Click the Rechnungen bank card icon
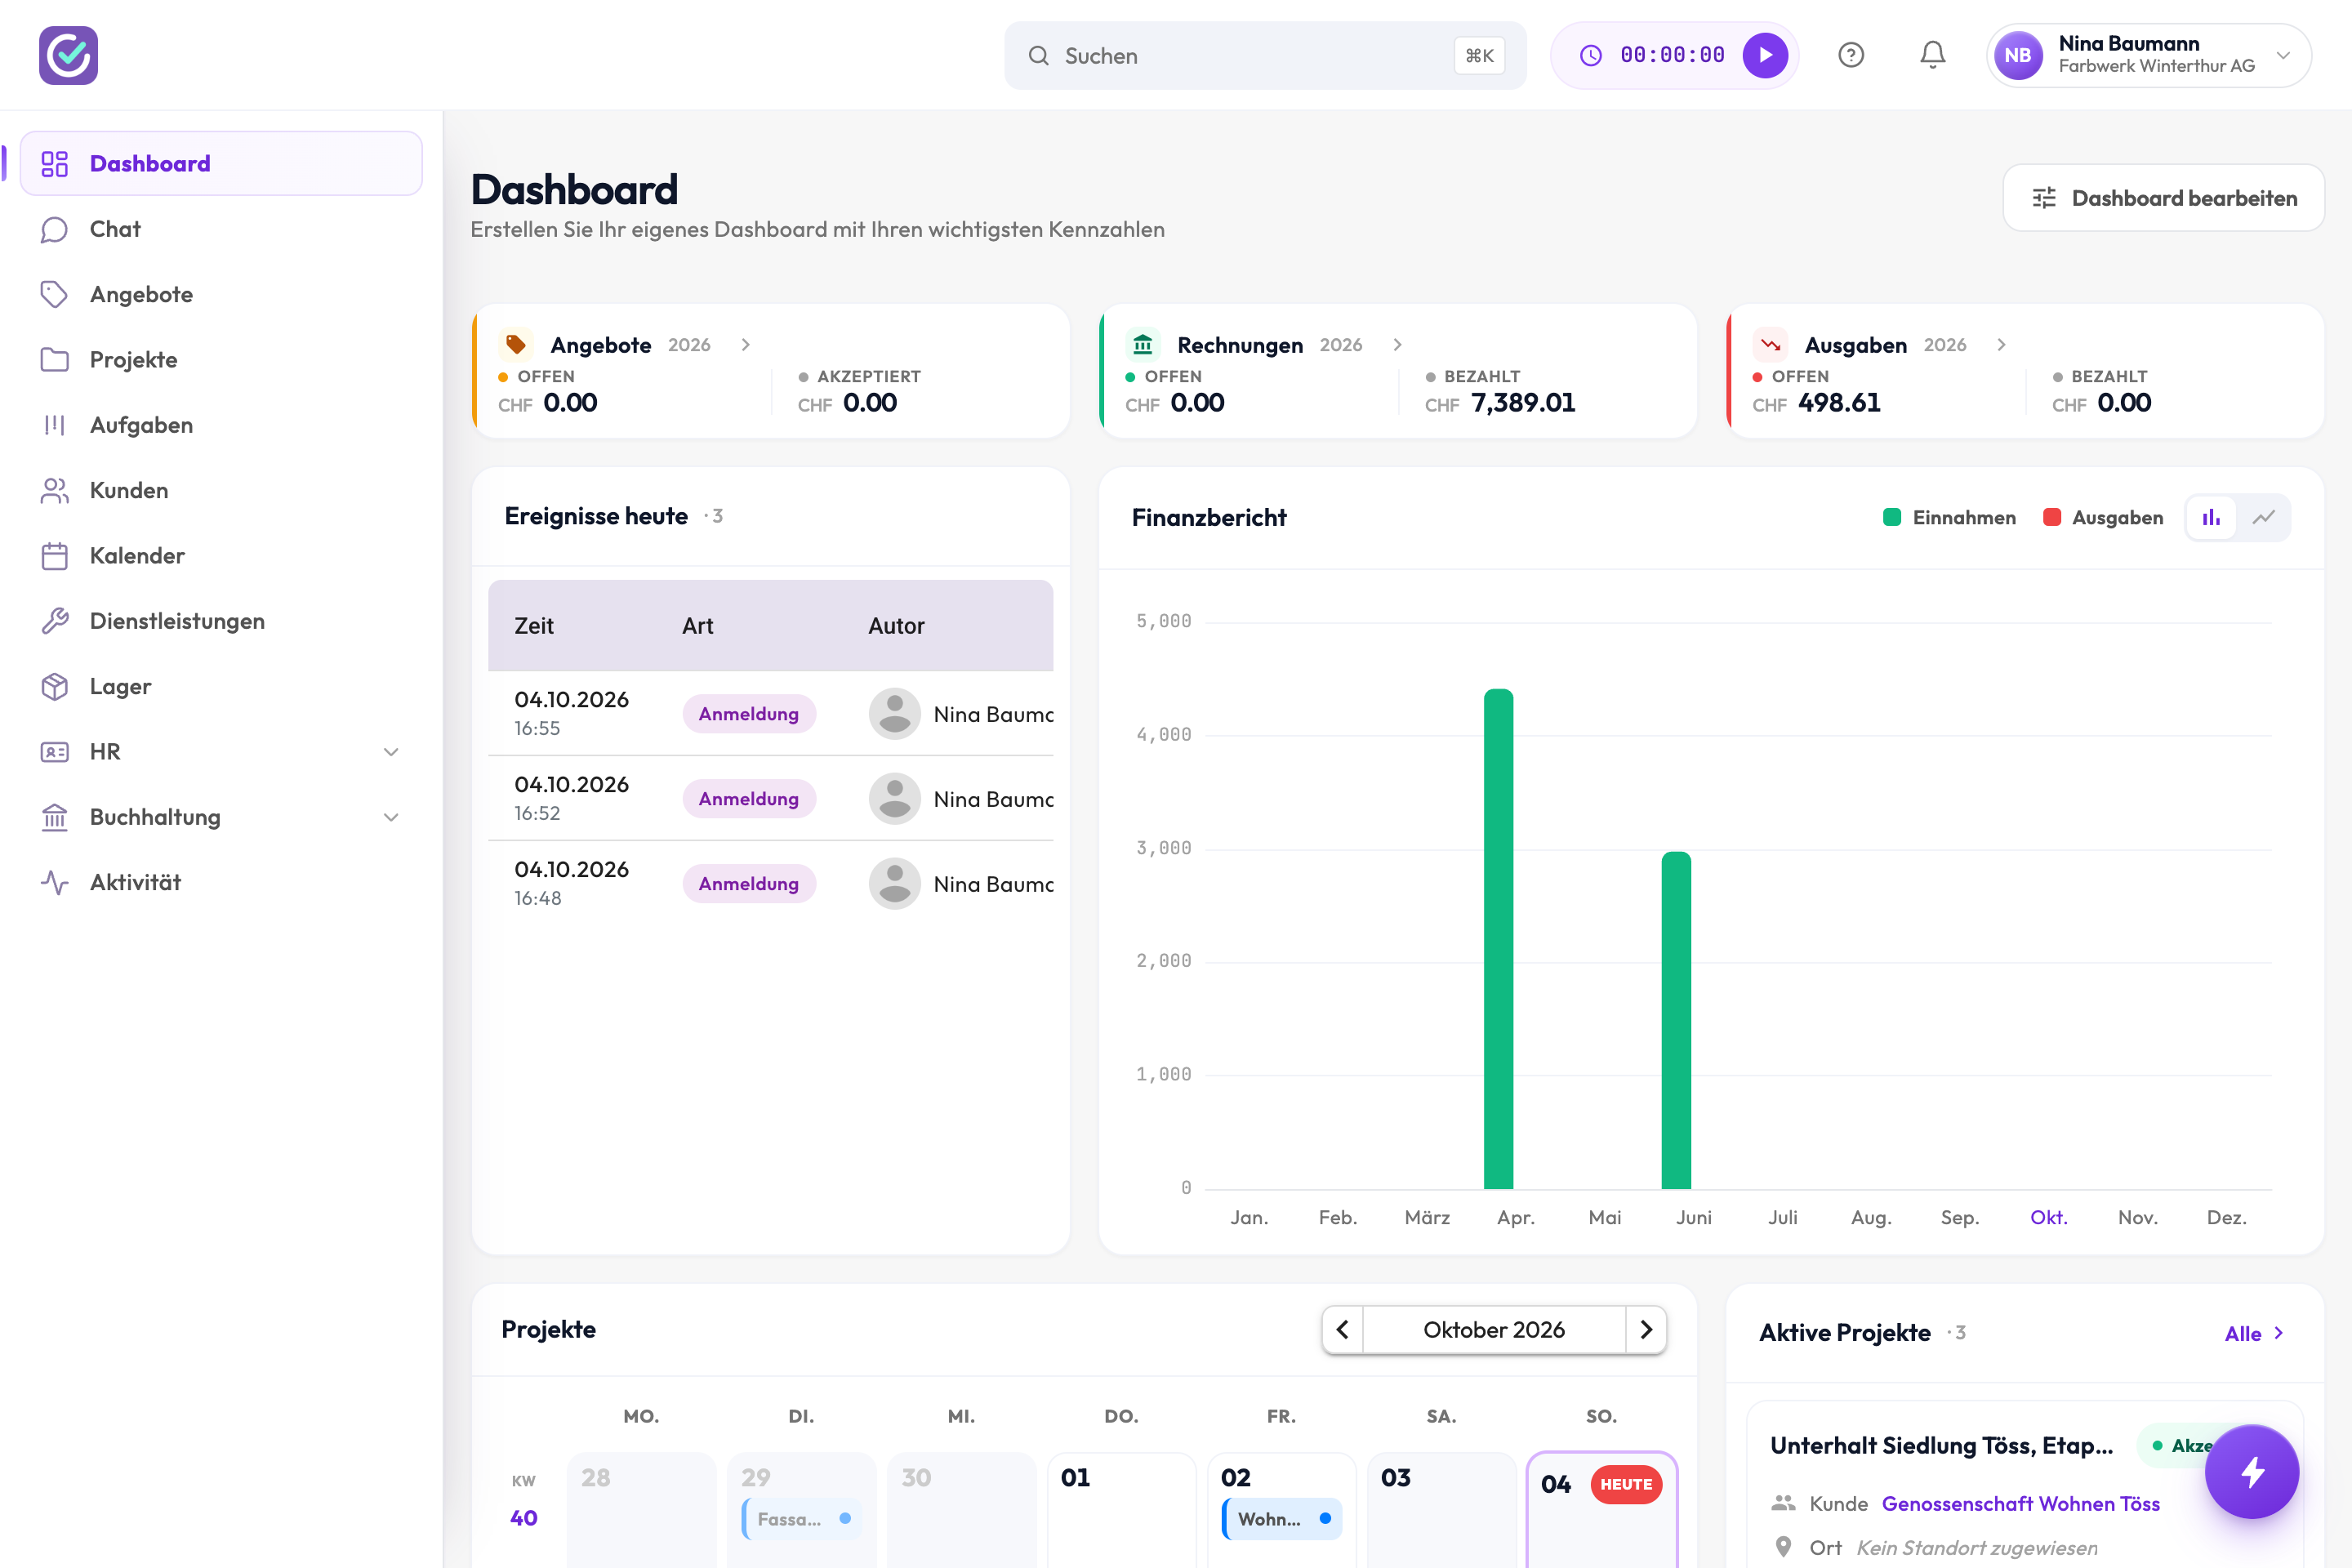Screen dimensions: 2352x1568 (x=1143, y=344)
